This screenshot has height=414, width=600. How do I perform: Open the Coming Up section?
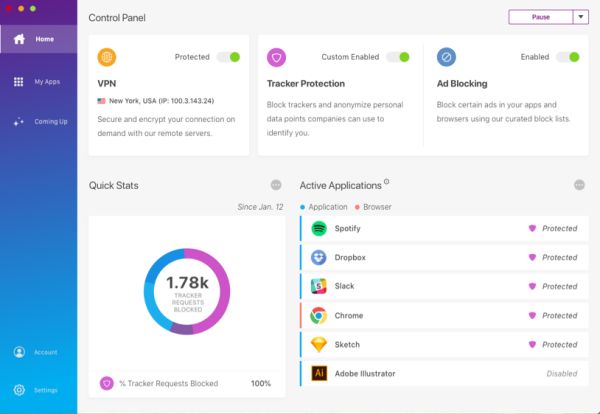pyautogui.click(x=38, y=122)
